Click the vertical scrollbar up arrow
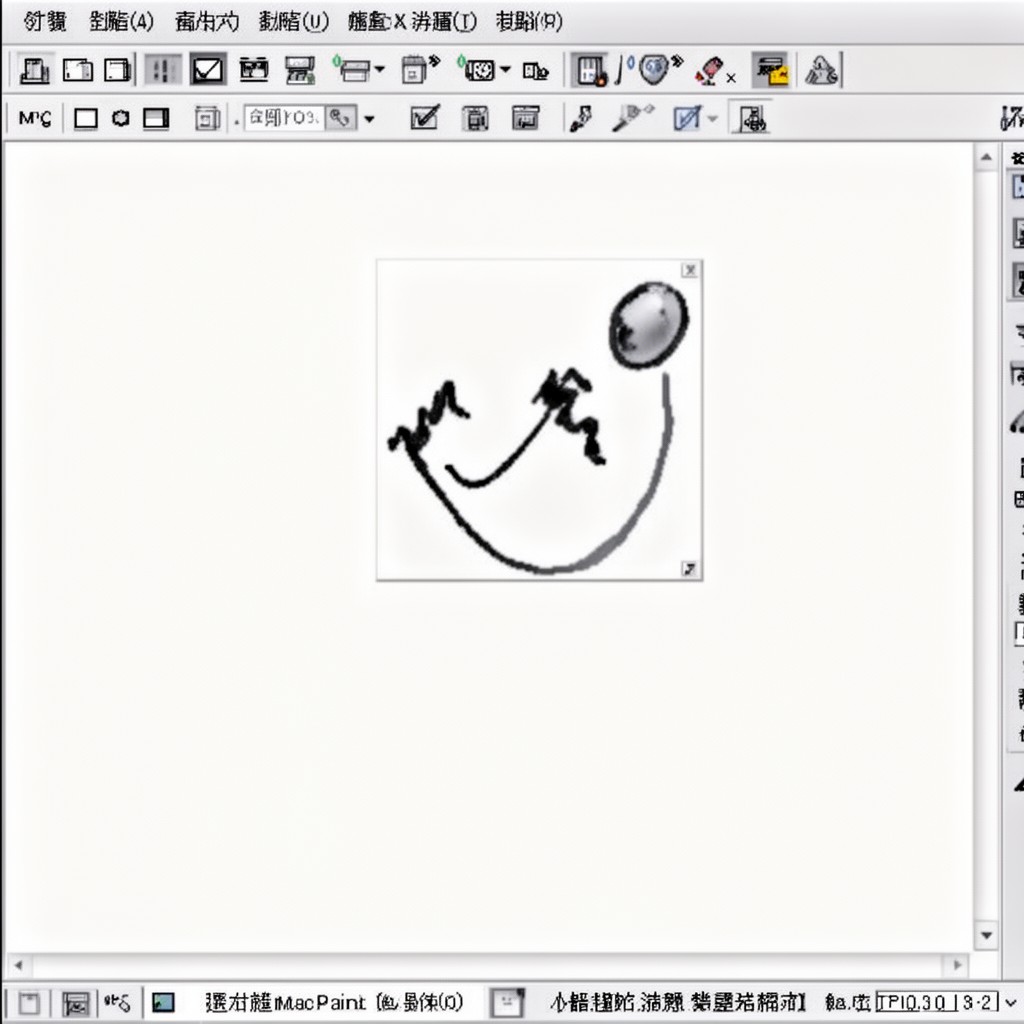This screenshot has width=1024, height=1024. (x=986, y=157)
